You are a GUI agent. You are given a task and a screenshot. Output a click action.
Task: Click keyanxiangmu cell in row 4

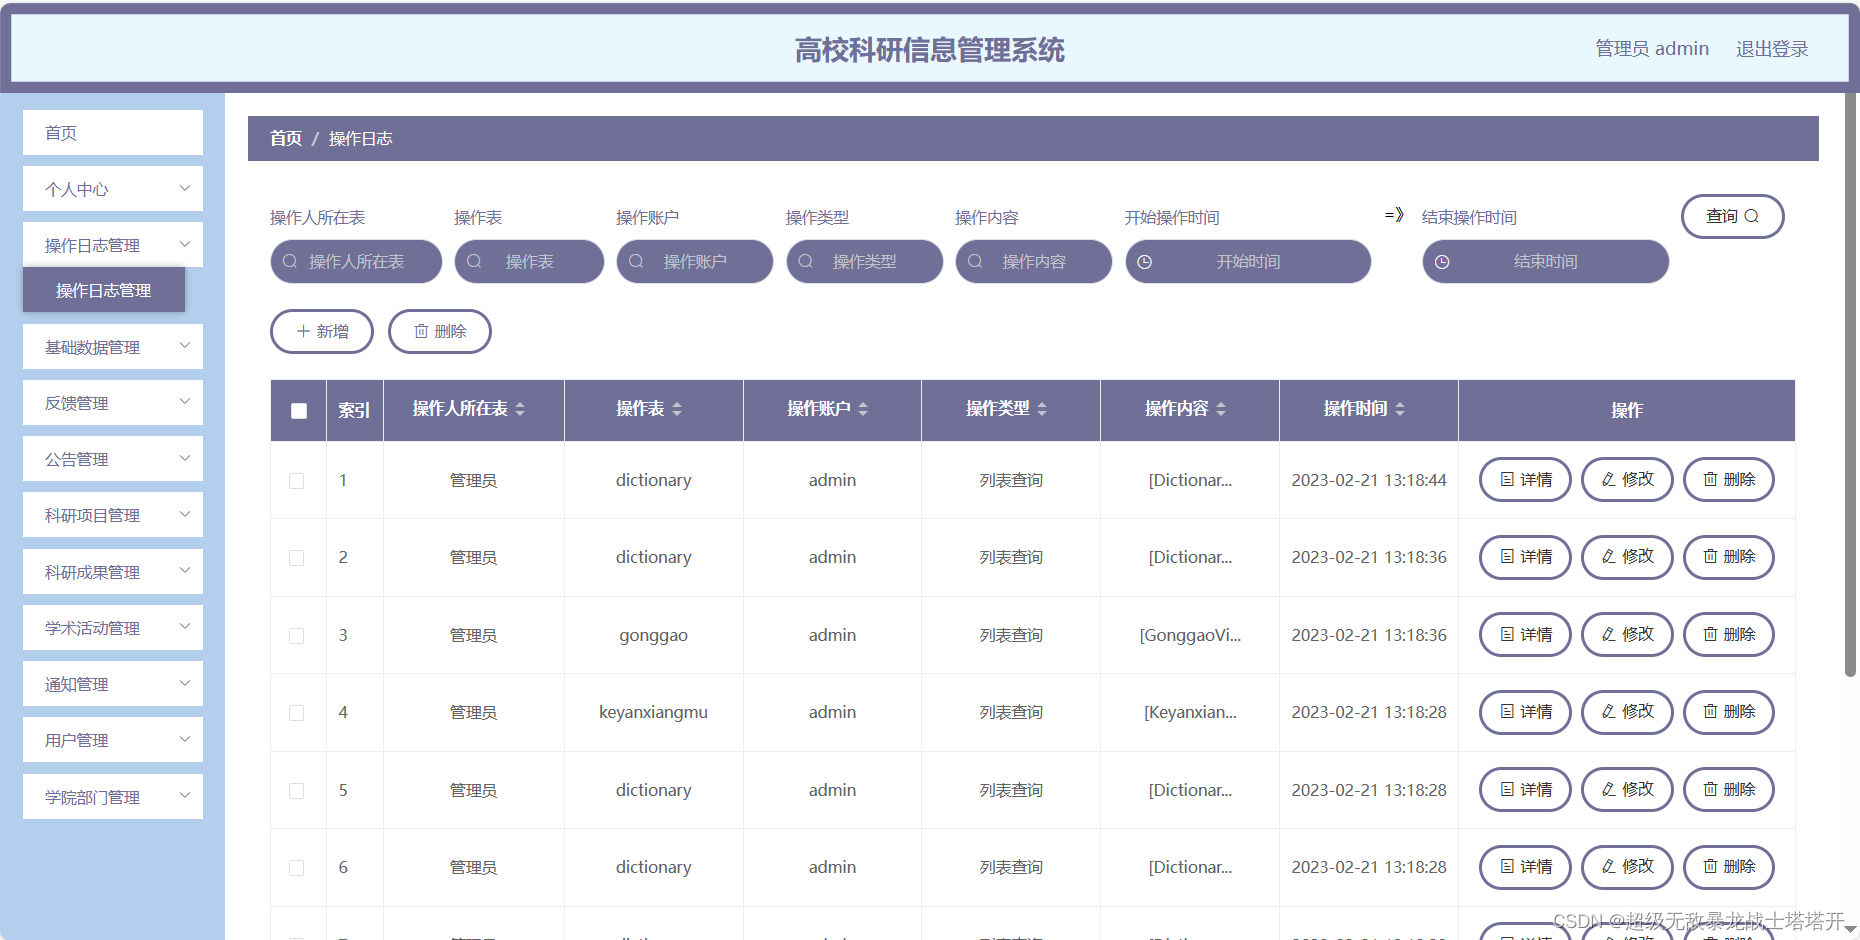coord(653,712)
